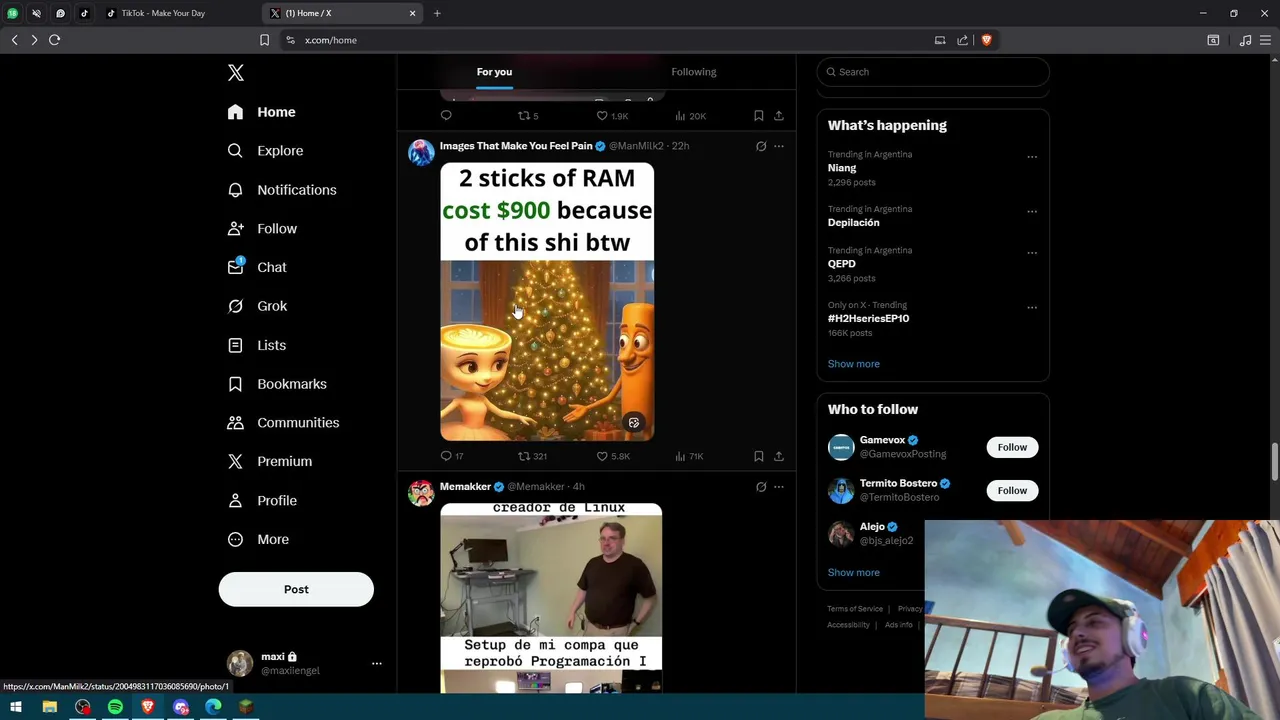This screenshot has height=720, width=1280.
Task: Open options for Depilación trend
Action: click(x=1032, y=212)
